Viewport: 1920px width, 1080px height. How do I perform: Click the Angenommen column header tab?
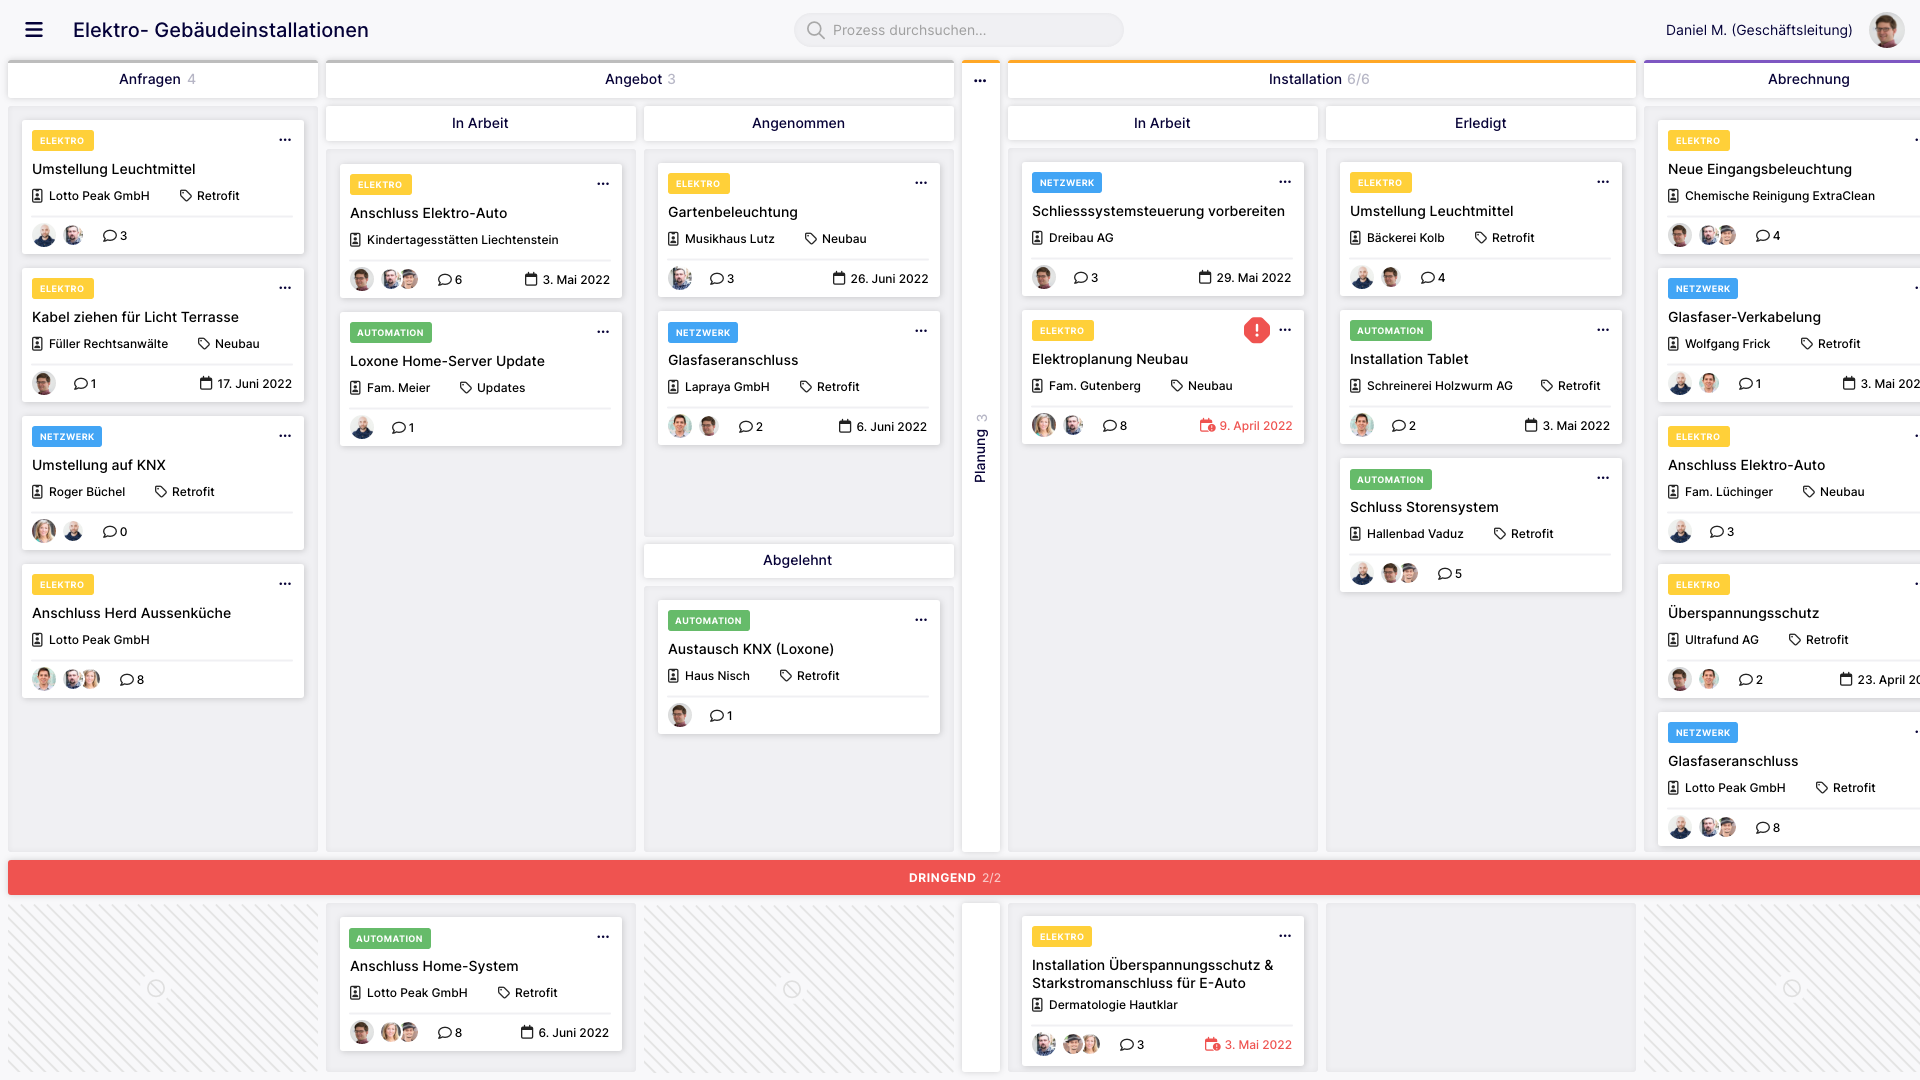(x=798, y=123)
